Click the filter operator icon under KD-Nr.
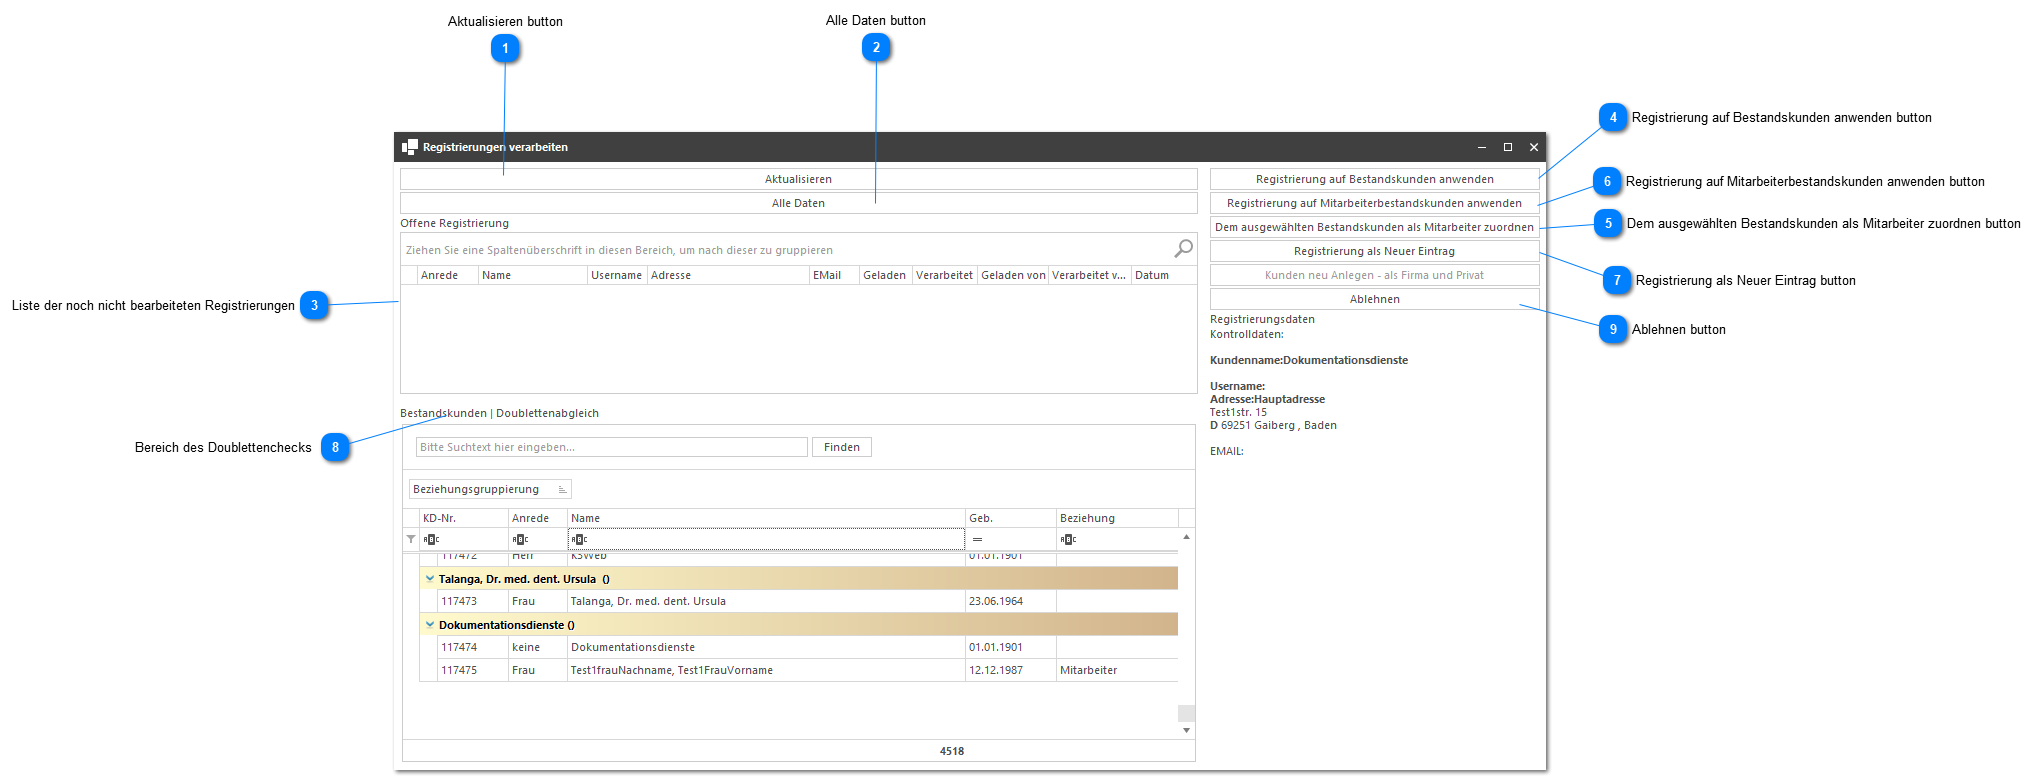Image resolution: width=2037 pixels, height=779 pixels. tap(431, 540)
